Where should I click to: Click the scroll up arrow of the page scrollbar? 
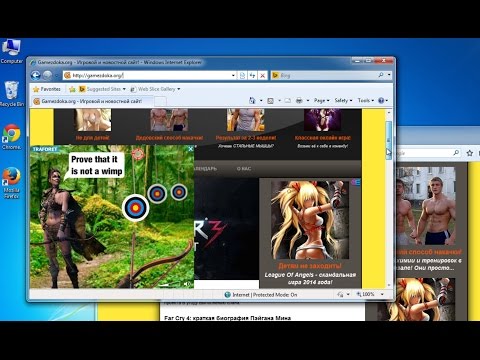389,112
